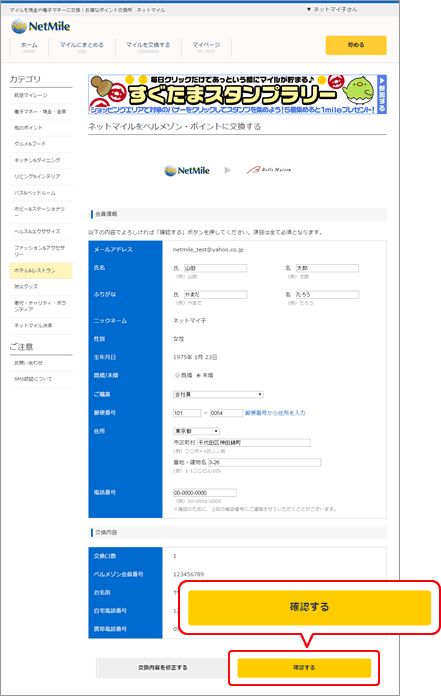Select the 既婚 radio button
Viewport: 441px width, 696px height.
(x=177, y=376)
